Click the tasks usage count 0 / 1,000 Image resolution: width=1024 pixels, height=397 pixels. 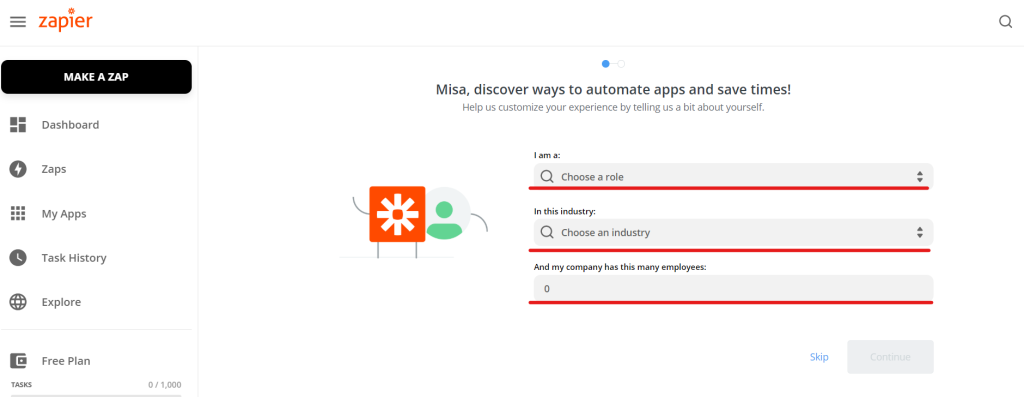pyautogui.click(x=165, y=385)
